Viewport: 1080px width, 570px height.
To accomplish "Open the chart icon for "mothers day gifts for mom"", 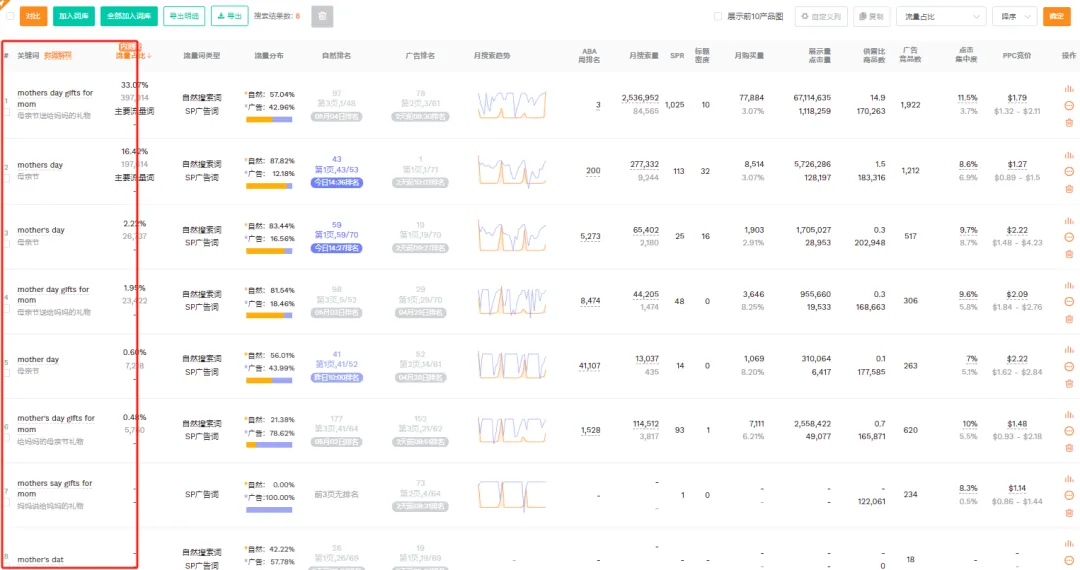I will point(1068,89).
